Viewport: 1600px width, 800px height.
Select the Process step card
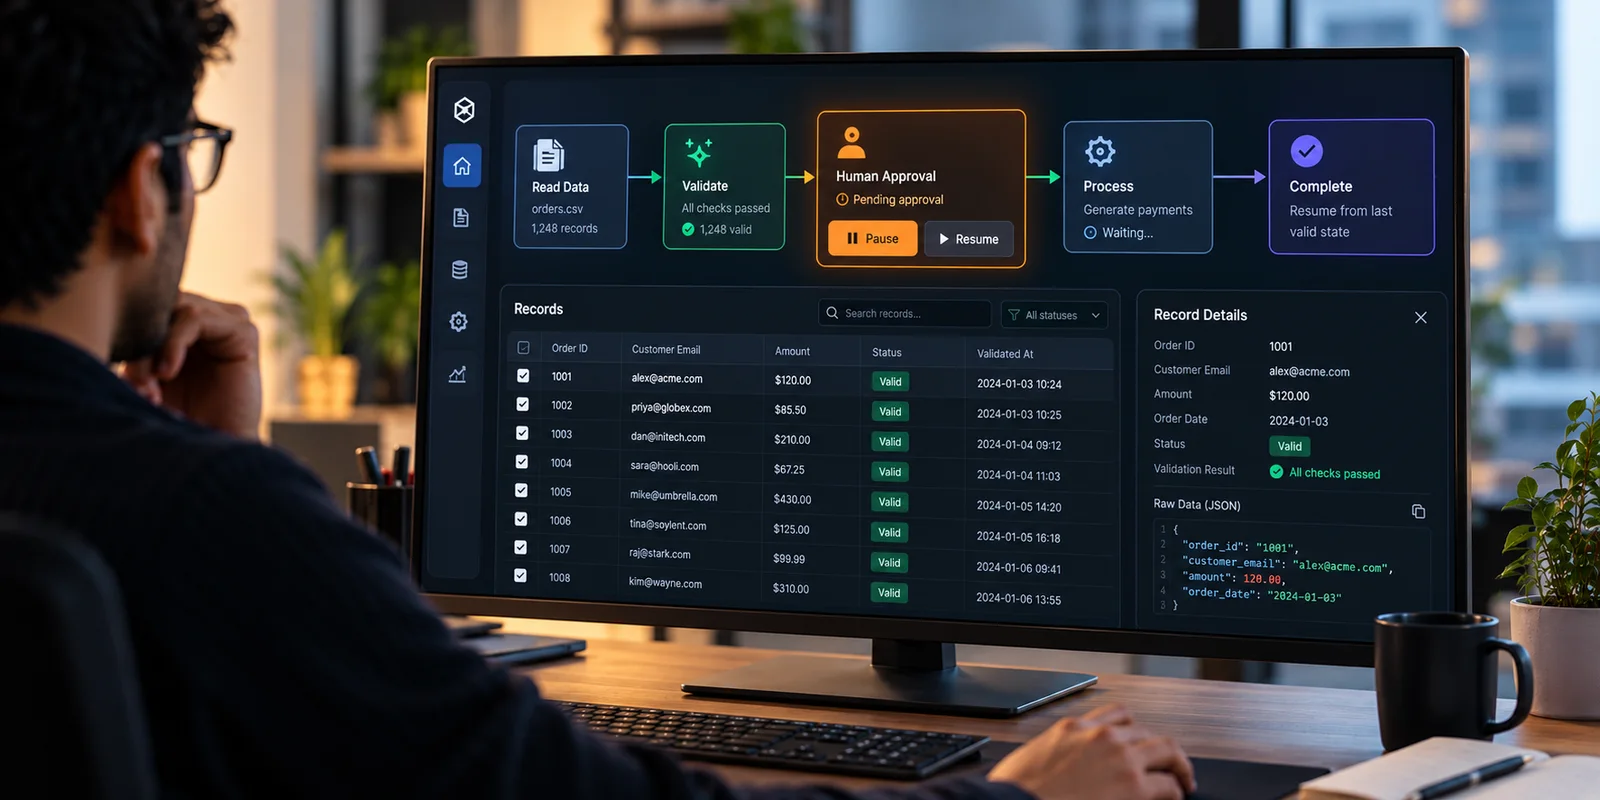tap(1138, 187)
